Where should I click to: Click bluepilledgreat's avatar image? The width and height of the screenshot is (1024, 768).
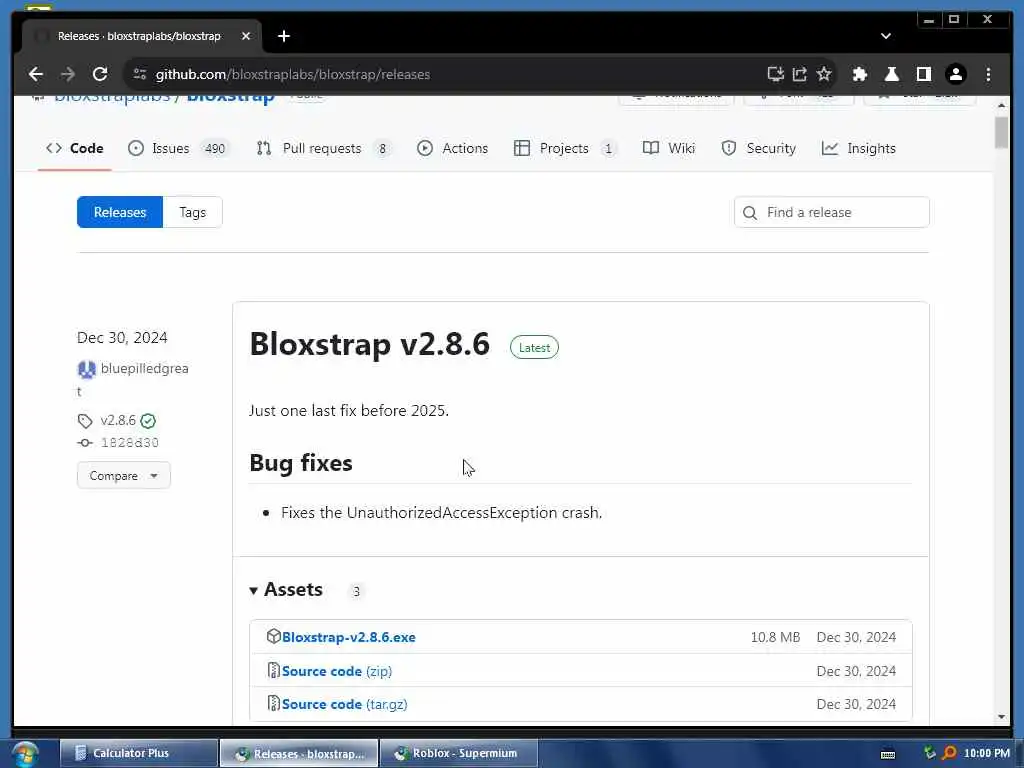point(86,370)
